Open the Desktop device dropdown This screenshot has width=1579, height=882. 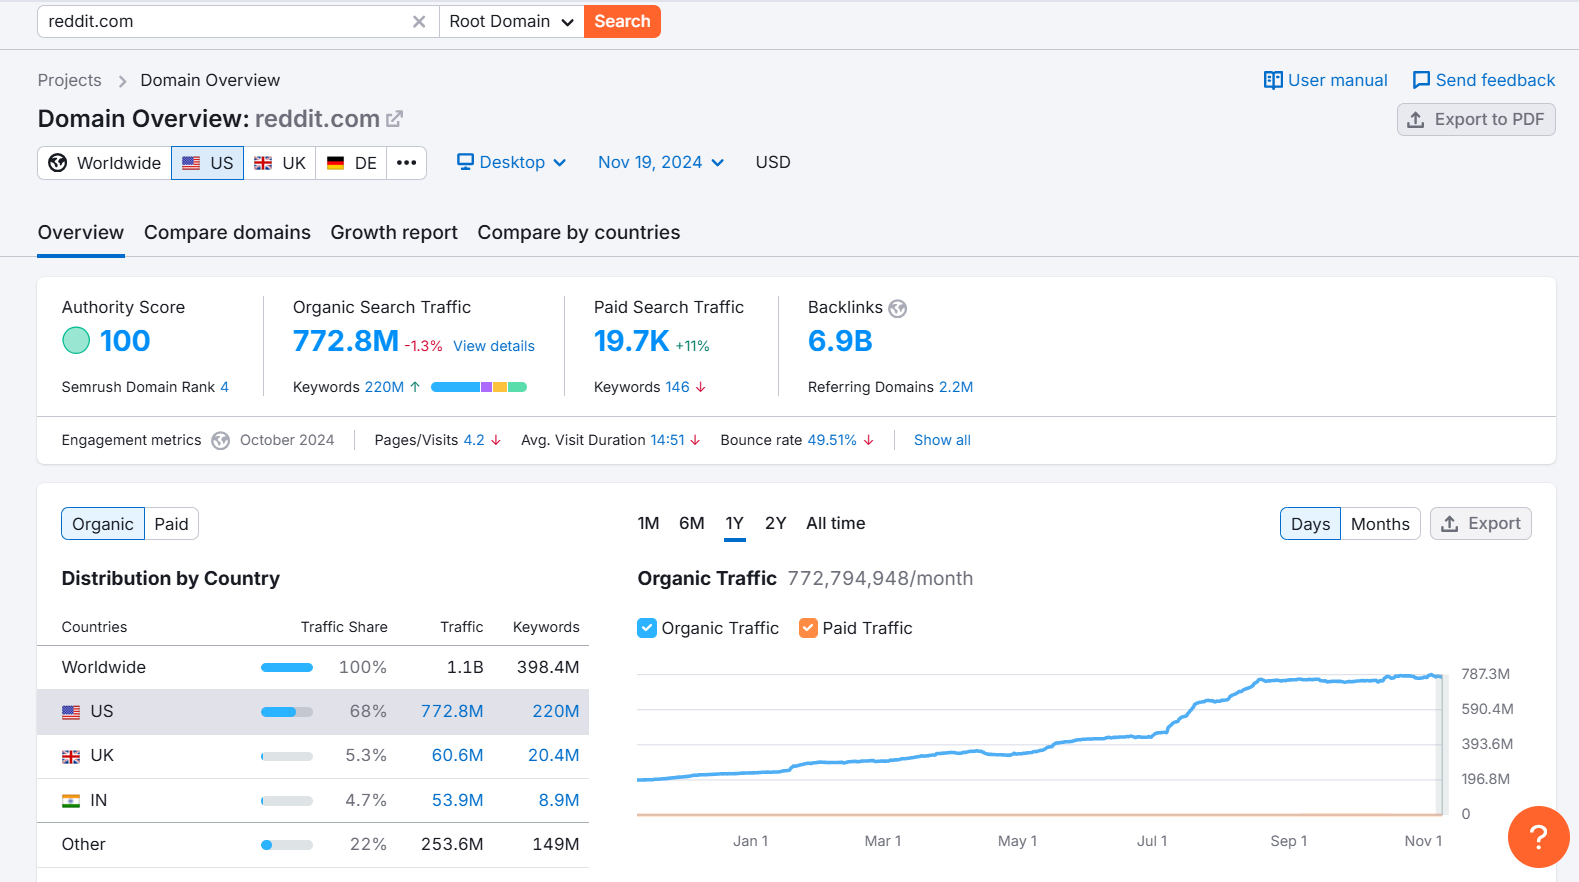511,163
